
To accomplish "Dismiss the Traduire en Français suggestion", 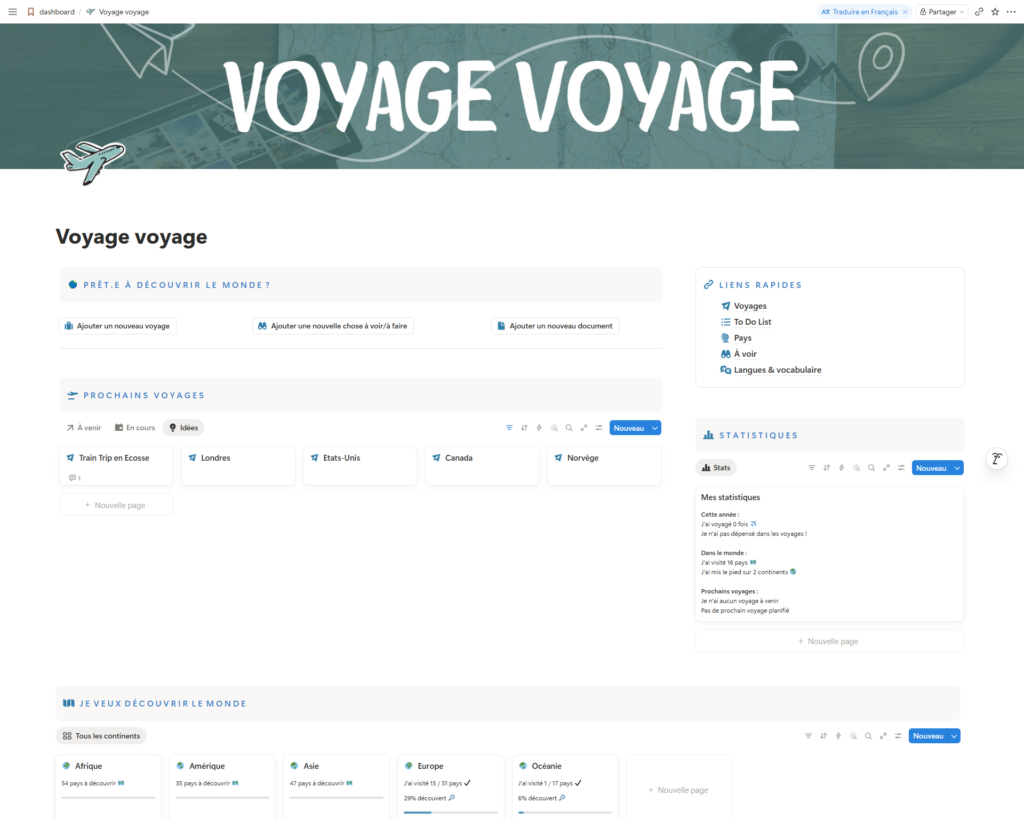I will (905, 11).
